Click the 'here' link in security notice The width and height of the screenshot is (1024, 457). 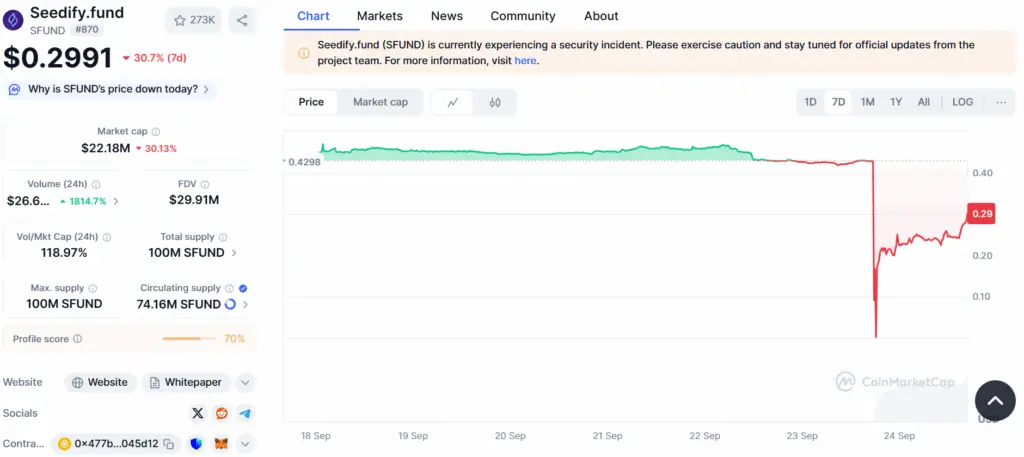click(525, 60)
